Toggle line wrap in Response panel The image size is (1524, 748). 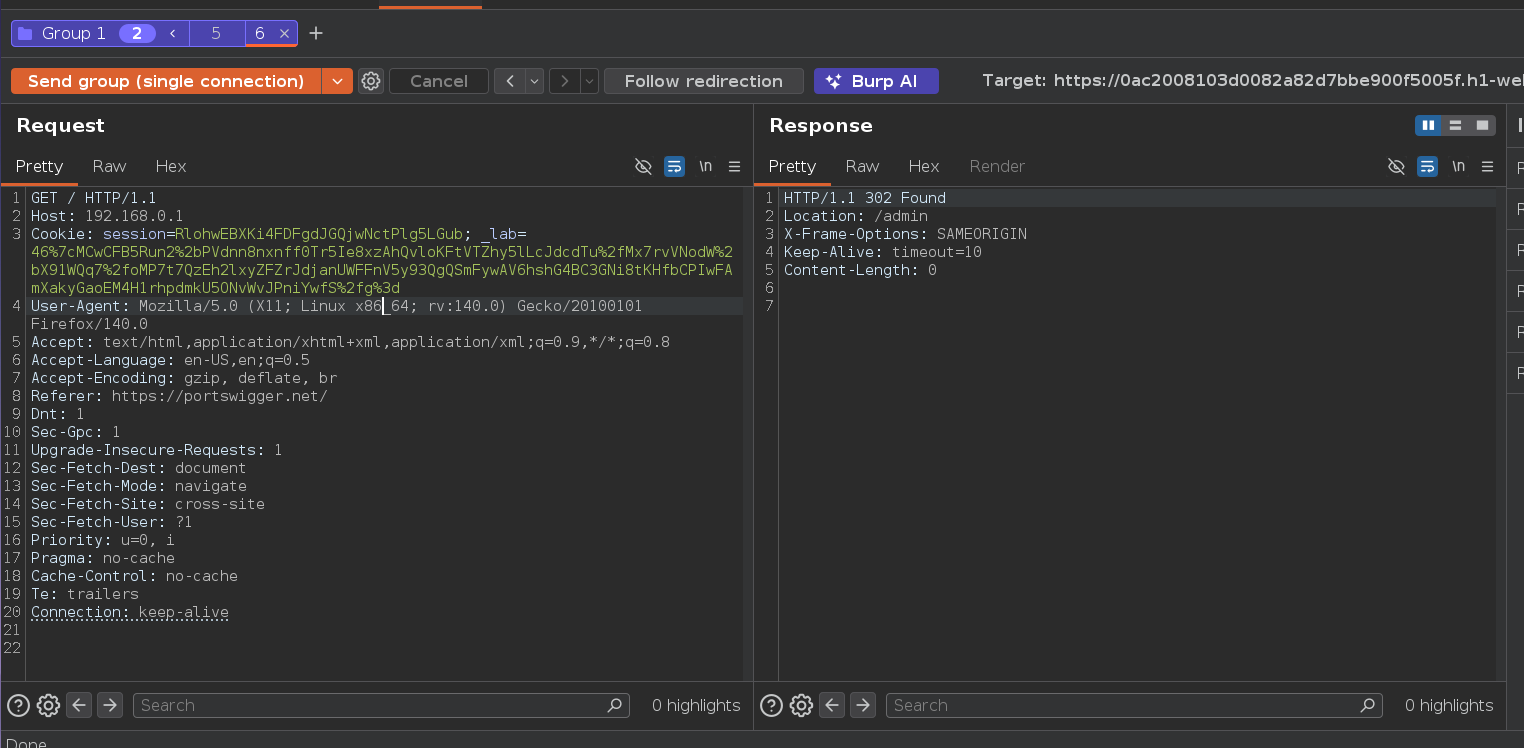tap(1428, 166)
